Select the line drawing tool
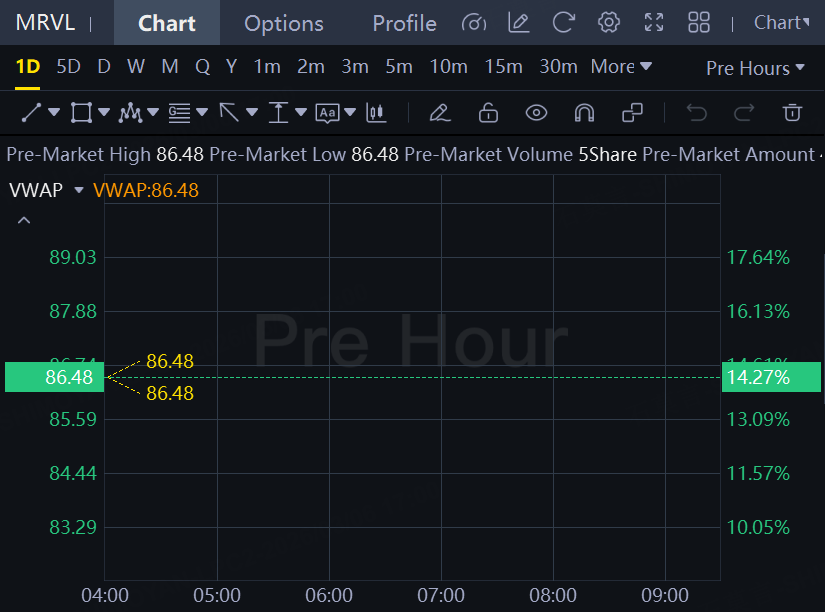 (31, 113)
